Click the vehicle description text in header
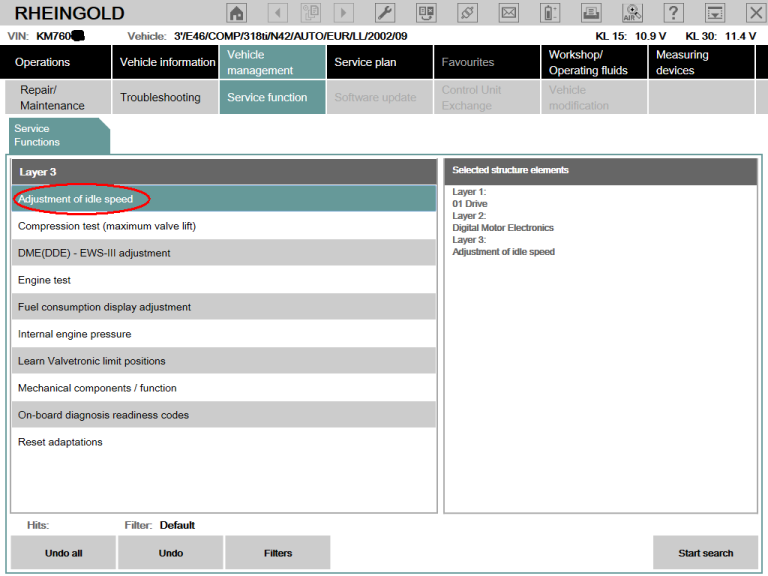The image size is (768, 576). point(290,36)
